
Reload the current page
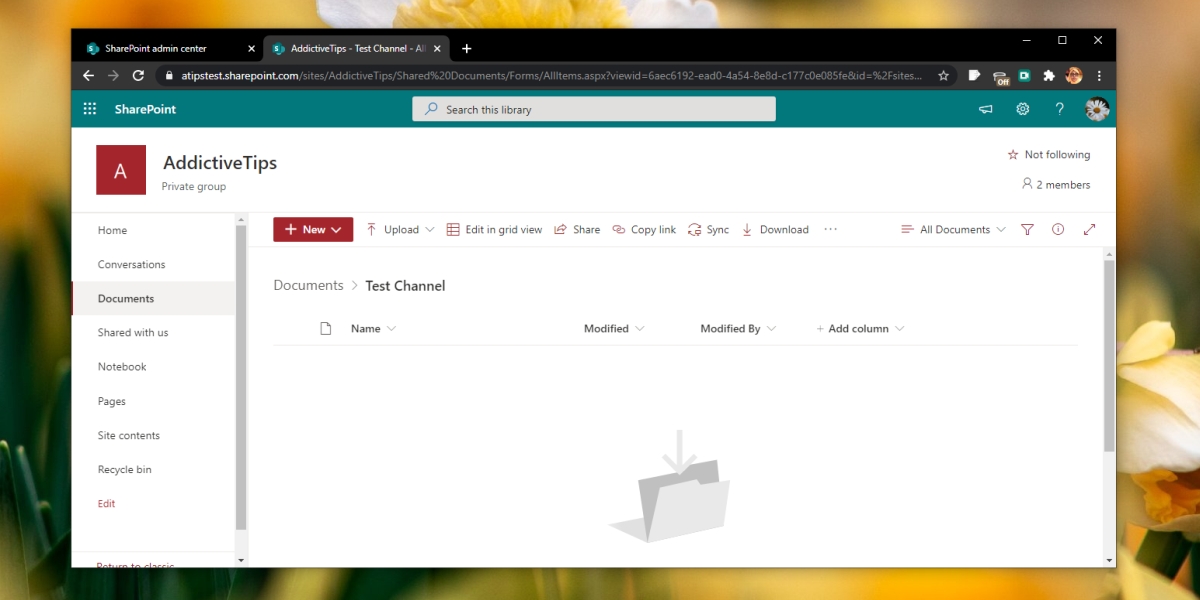pos(139,75)
